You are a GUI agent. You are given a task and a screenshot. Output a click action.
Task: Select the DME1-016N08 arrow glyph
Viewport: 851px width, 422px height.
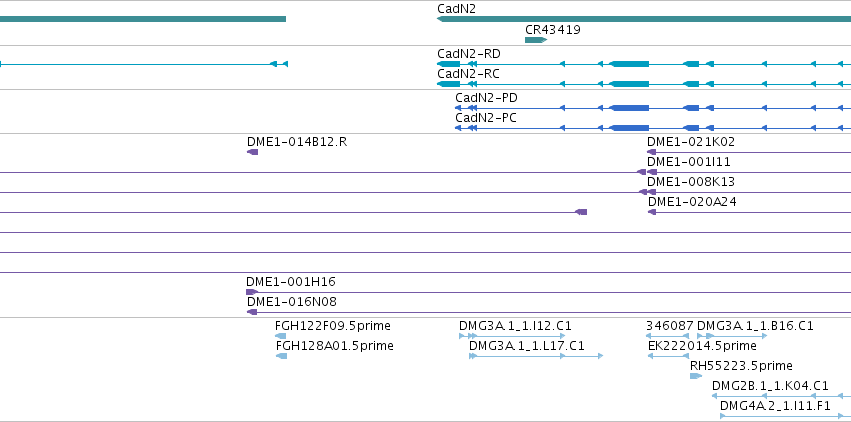pyautogui.click(x=252, y=312)
